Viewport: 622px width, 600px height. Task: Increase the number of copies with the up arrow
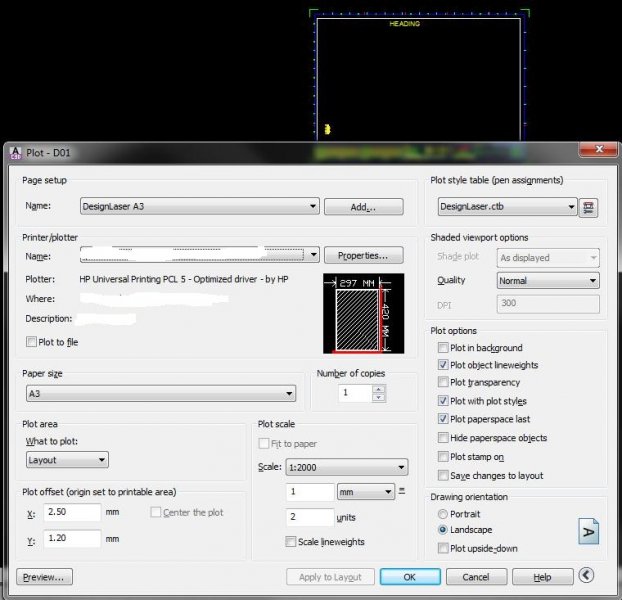(377, 389)
